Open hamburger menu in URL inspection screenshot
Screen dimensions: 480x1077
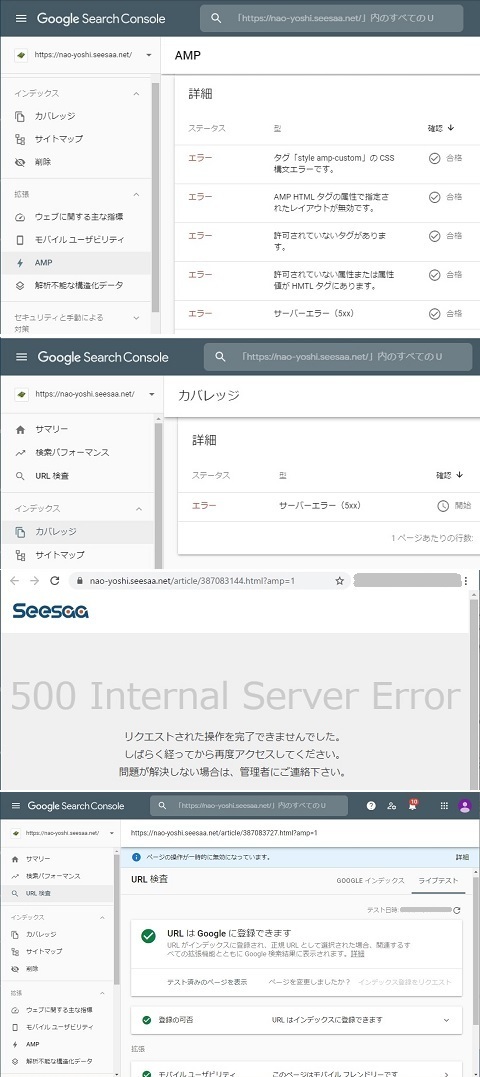click(16, 806)
